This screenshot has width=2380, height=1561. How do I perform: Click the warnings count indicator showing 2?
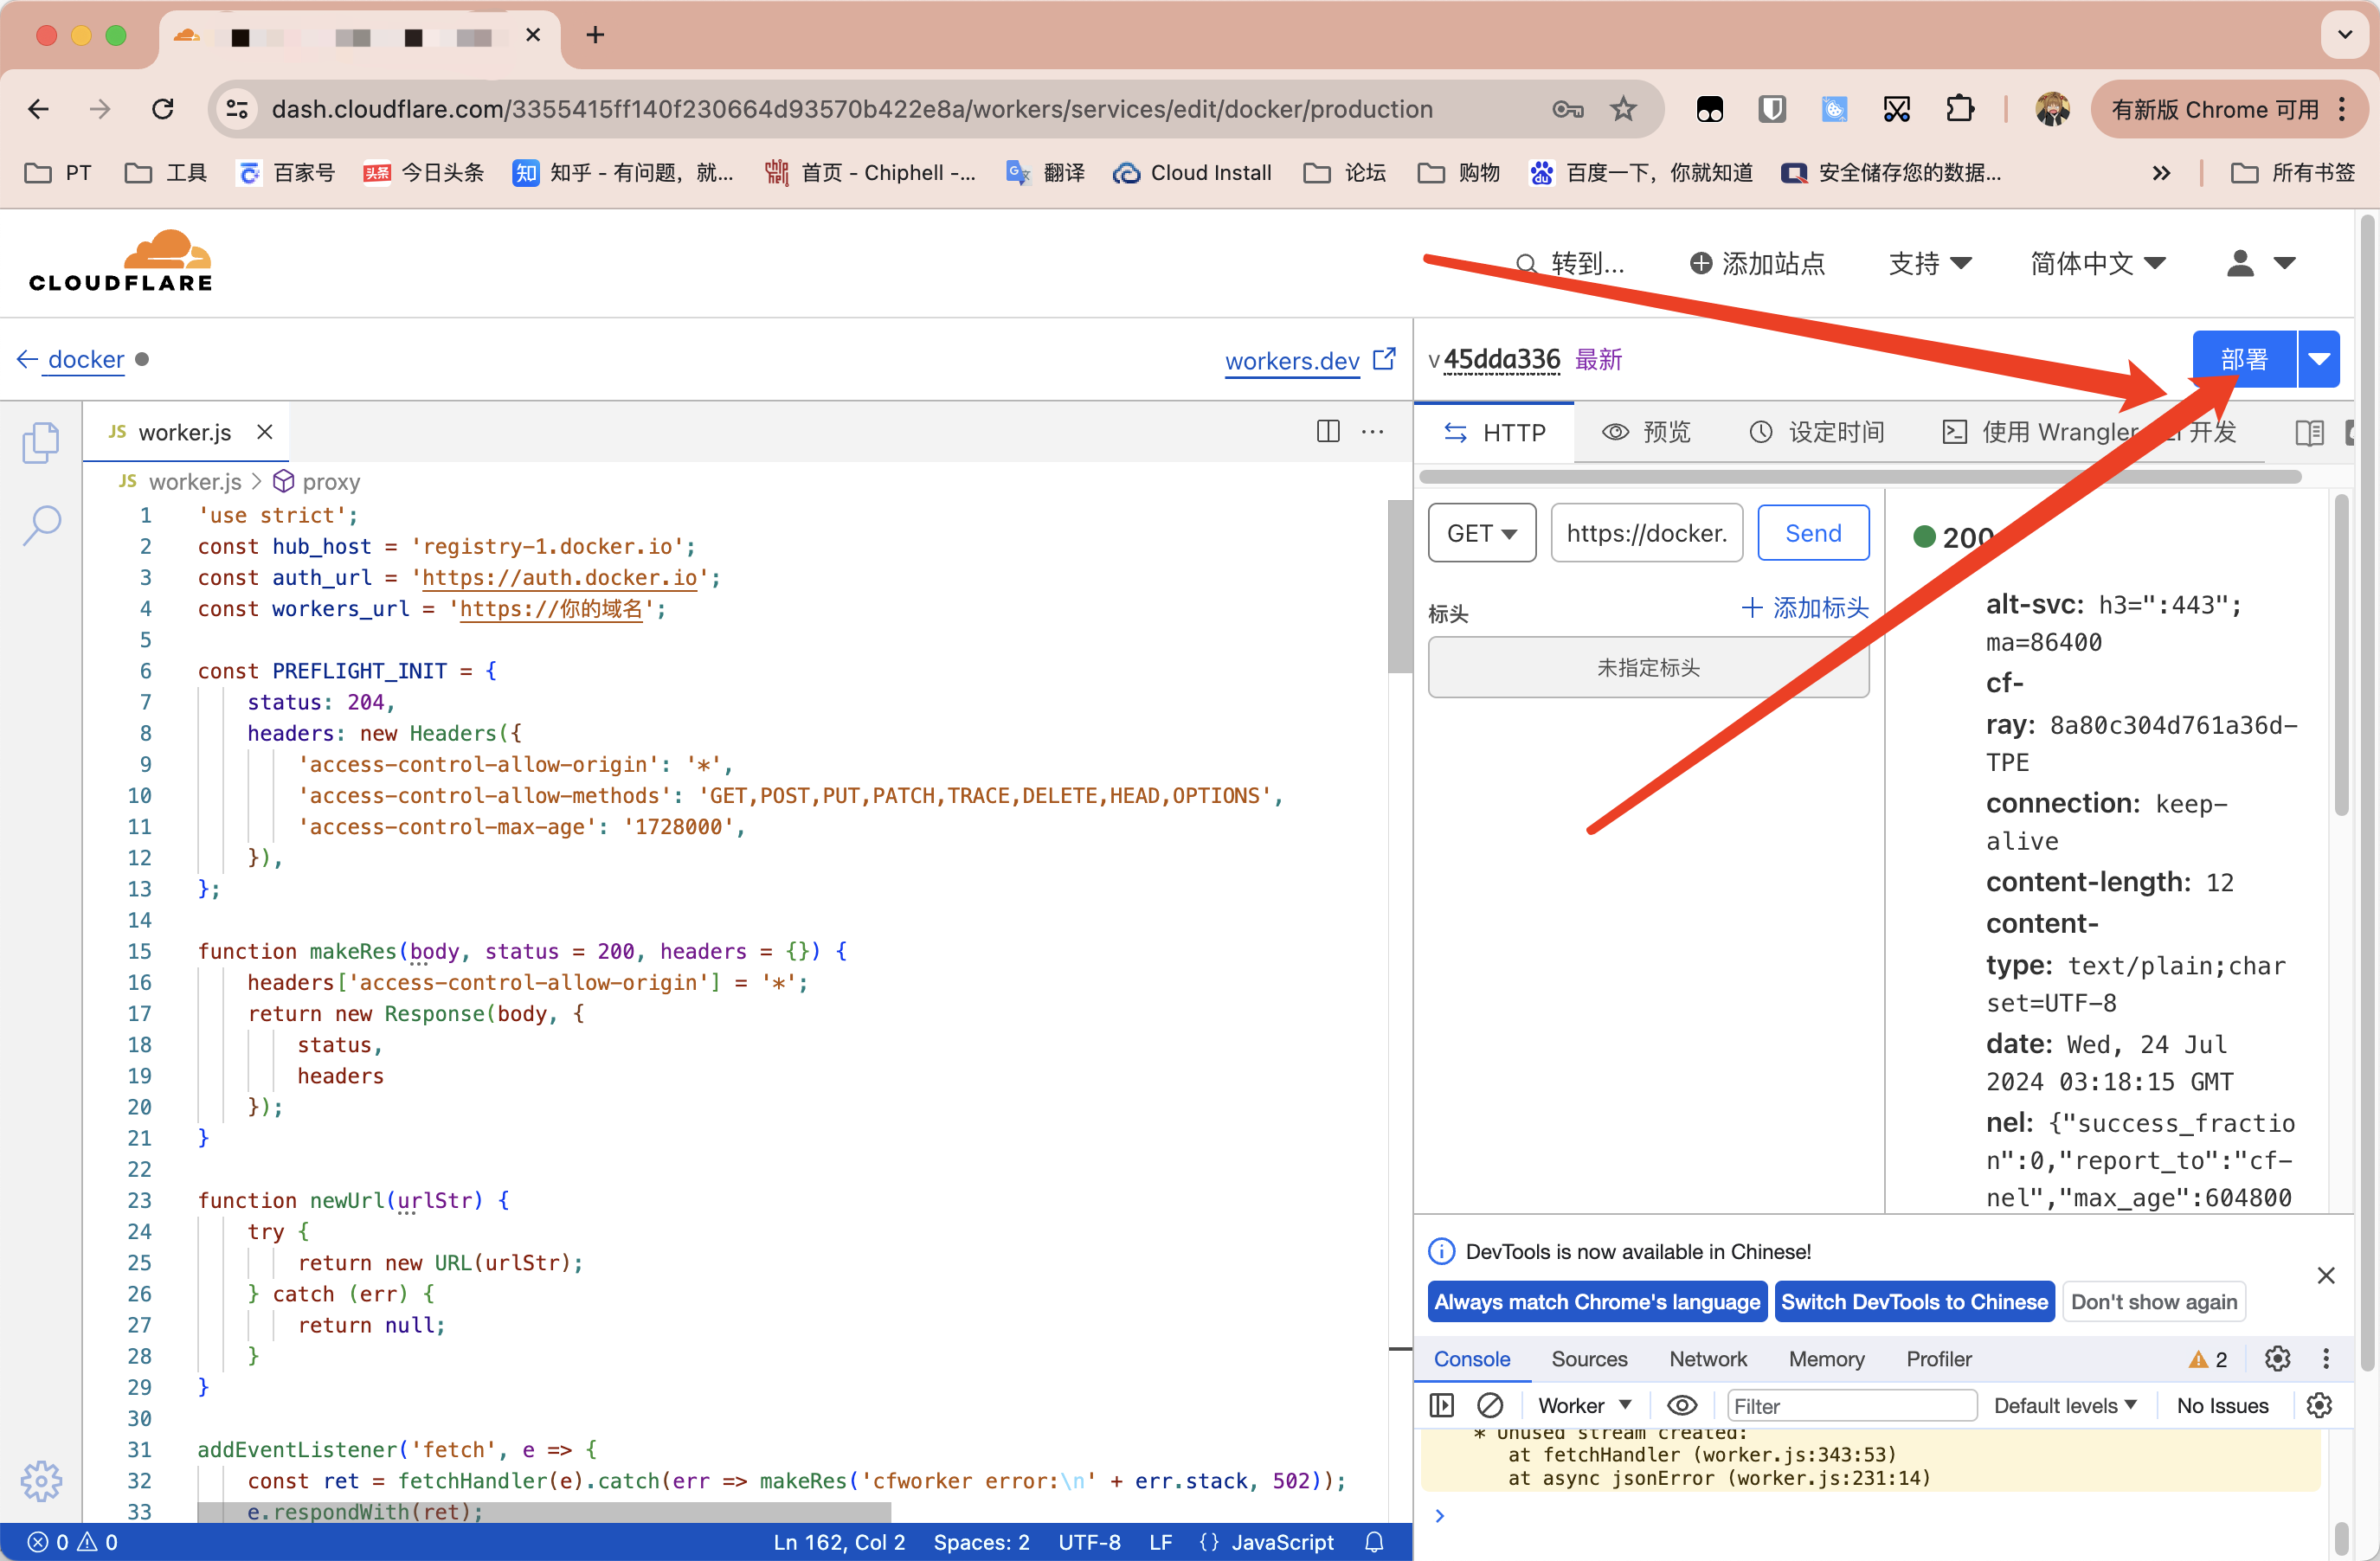(x=2207, y=1359)
